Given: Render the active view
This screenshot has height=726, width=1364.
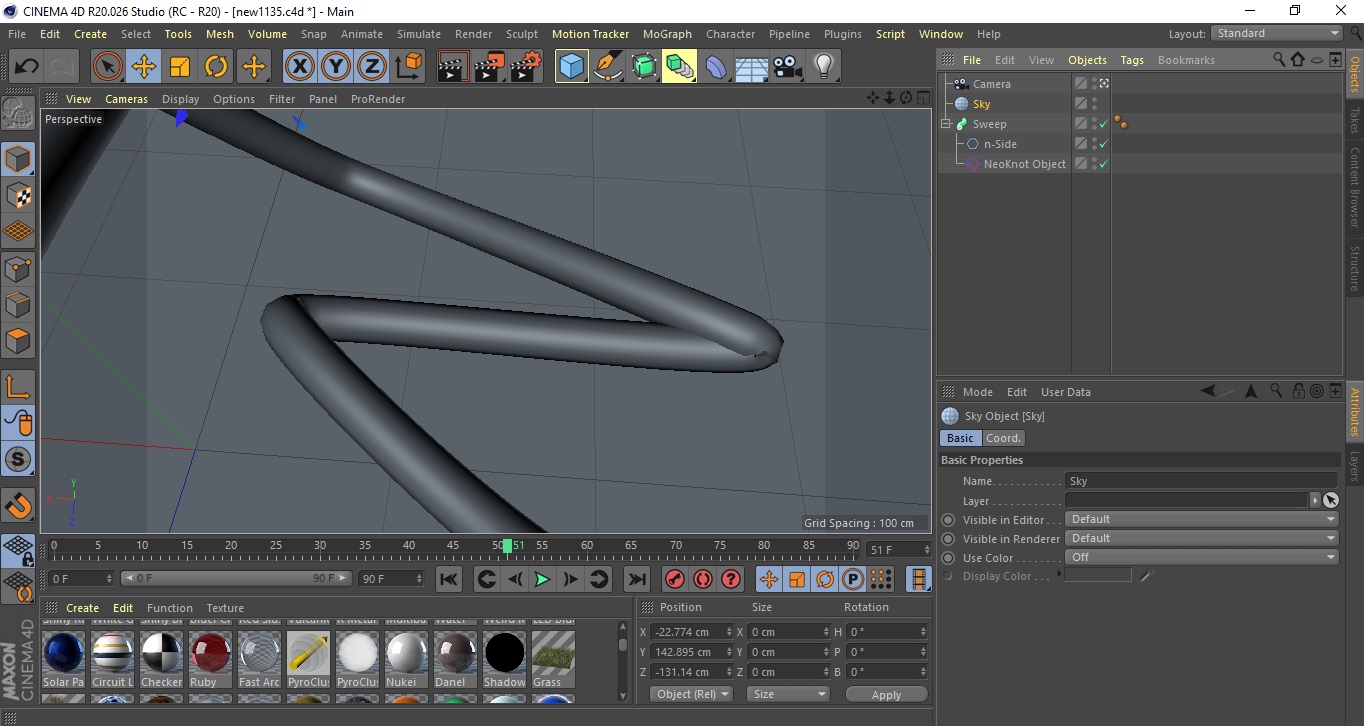Looking at the screenshot, I should tap(454, 67).
